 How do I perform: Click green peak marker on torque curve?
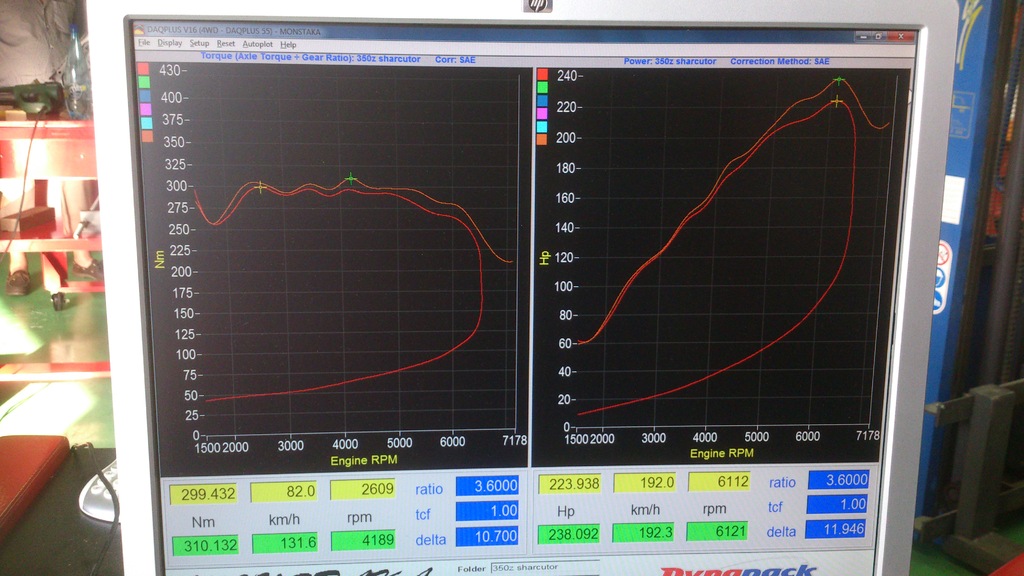[351, 179]
